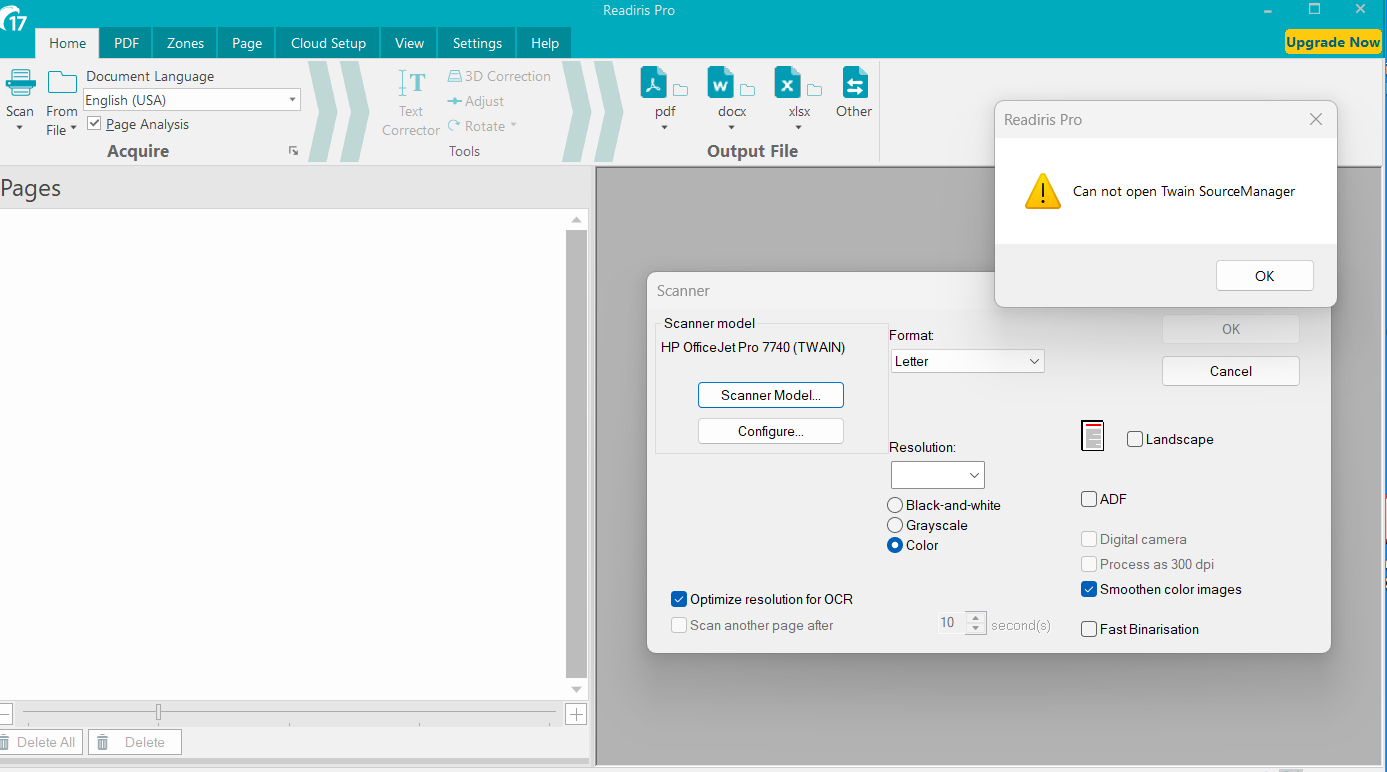
Task: Select the docx output icon
Action: [722, 84]
